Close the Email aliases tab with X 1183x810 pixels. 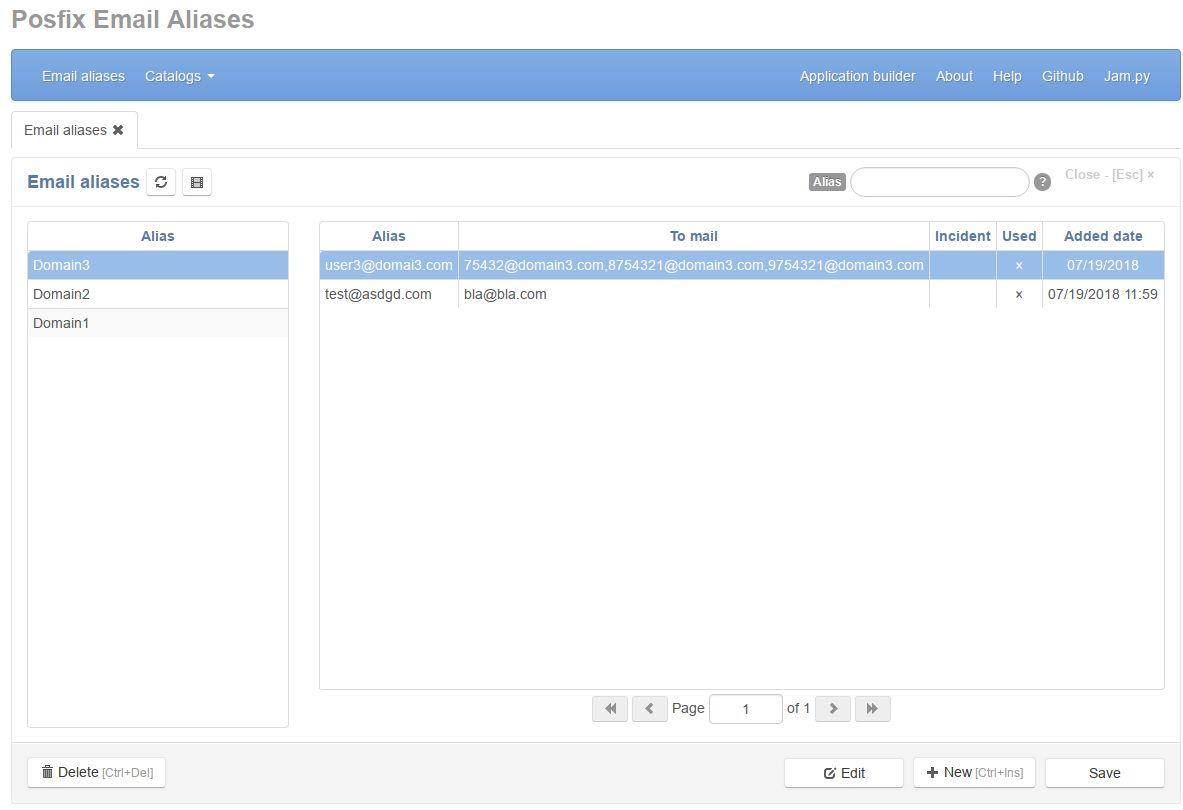click(x=118, y=130)
